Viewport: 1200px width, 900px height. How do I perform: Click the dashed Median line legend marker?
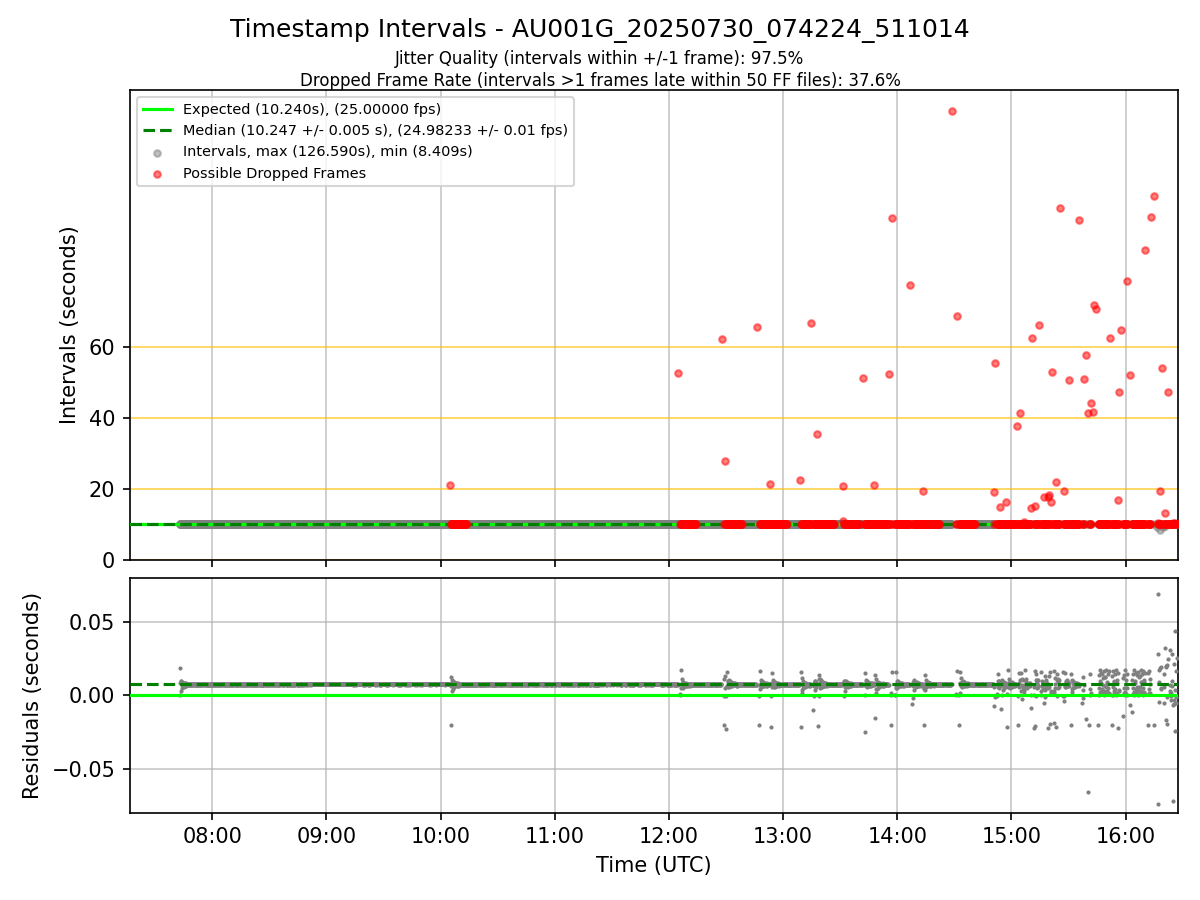pos(158,130)
